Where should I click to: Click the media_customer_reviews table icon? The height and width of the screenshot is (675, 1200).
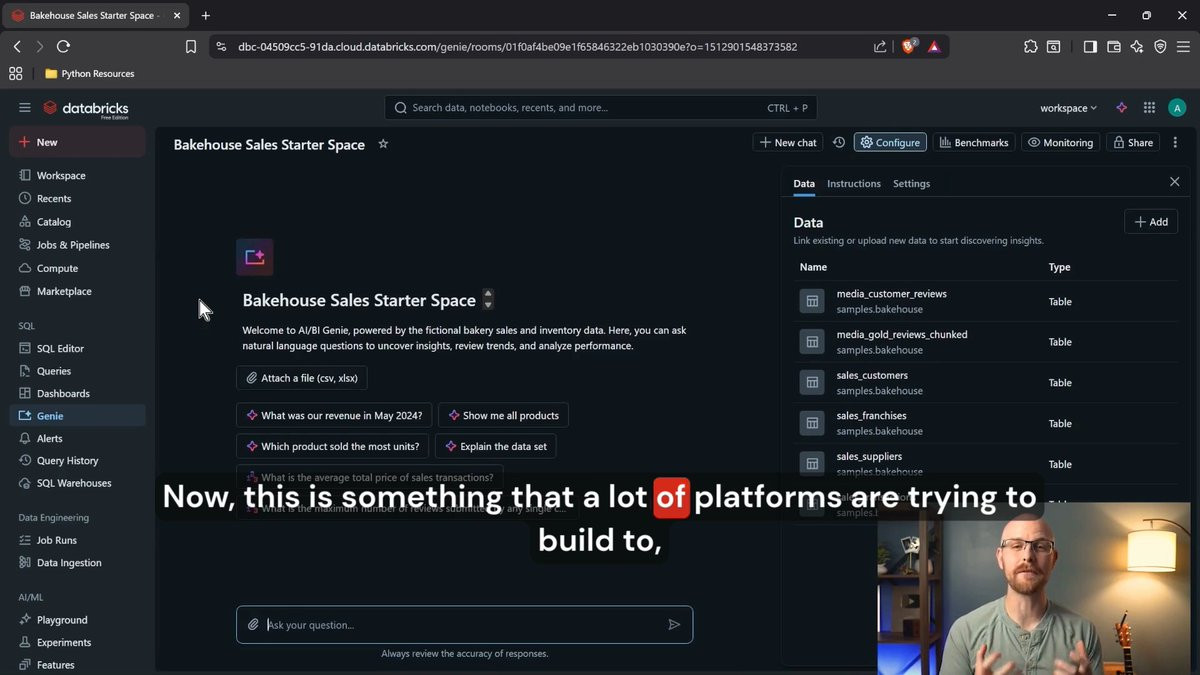pyautogui.click(x=812, y=301)
